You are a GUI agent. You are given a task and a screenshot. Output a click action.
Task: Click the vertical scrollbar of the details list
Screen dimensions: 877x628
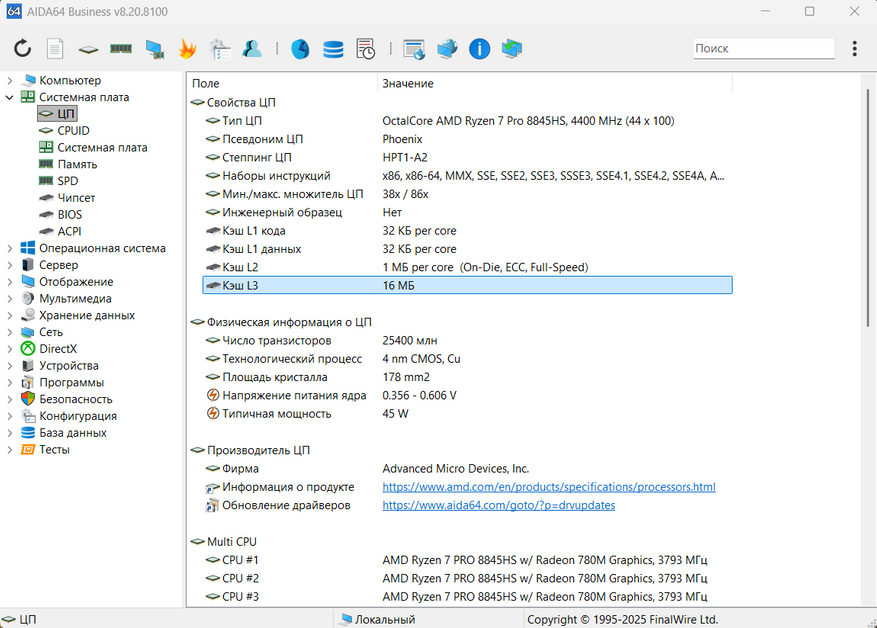(868, 208)
